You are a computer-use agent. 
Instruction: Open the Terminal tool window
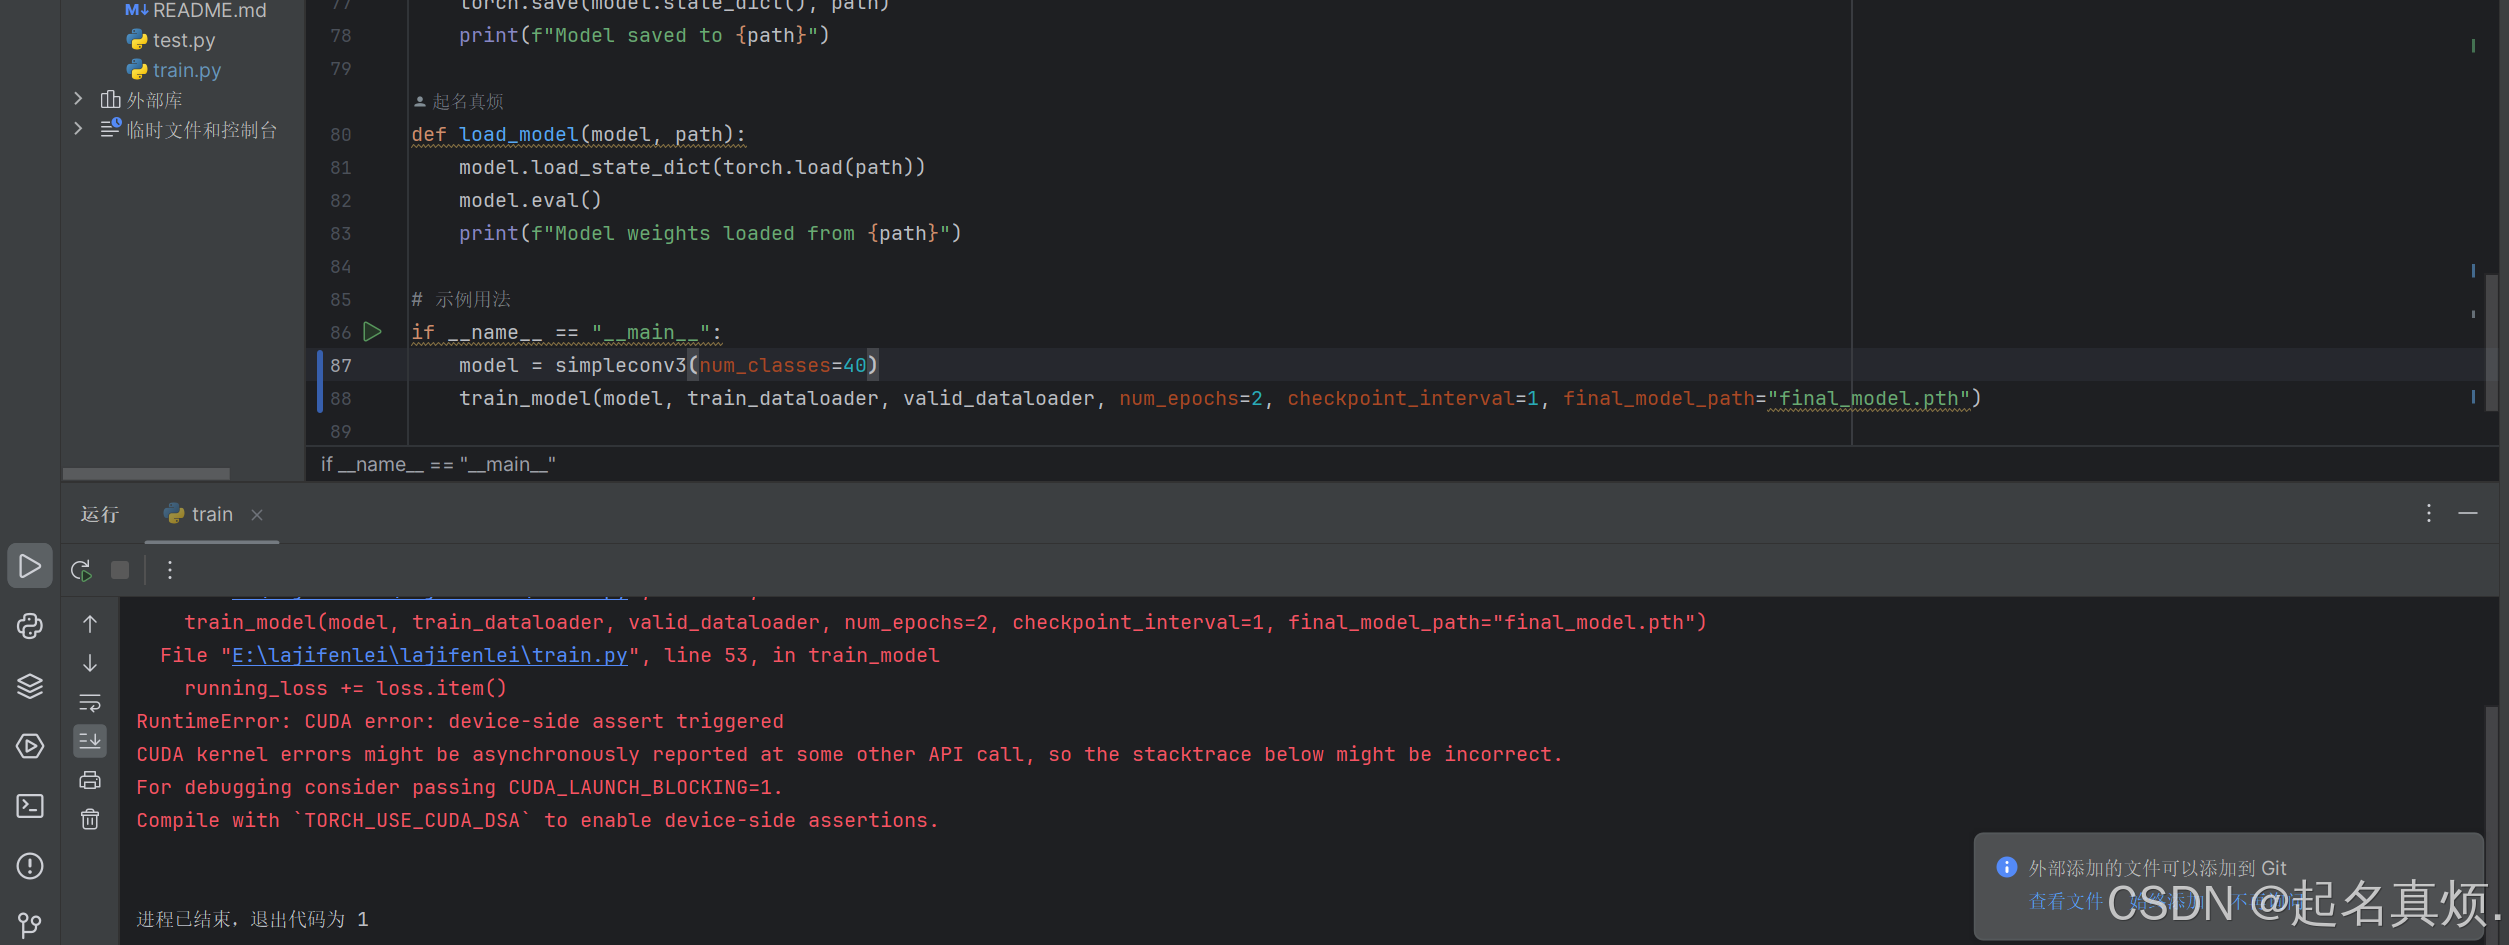30,806
